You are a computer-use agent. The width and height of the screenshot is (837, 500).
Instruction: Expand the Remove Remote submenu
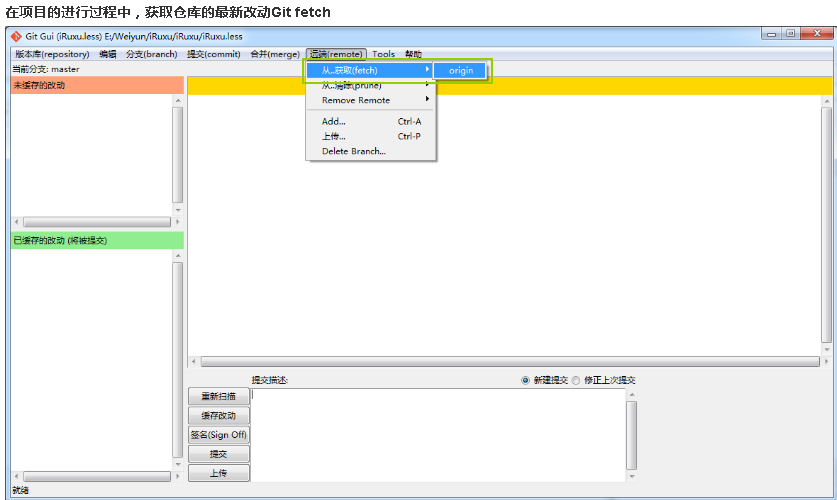point(370,100)
